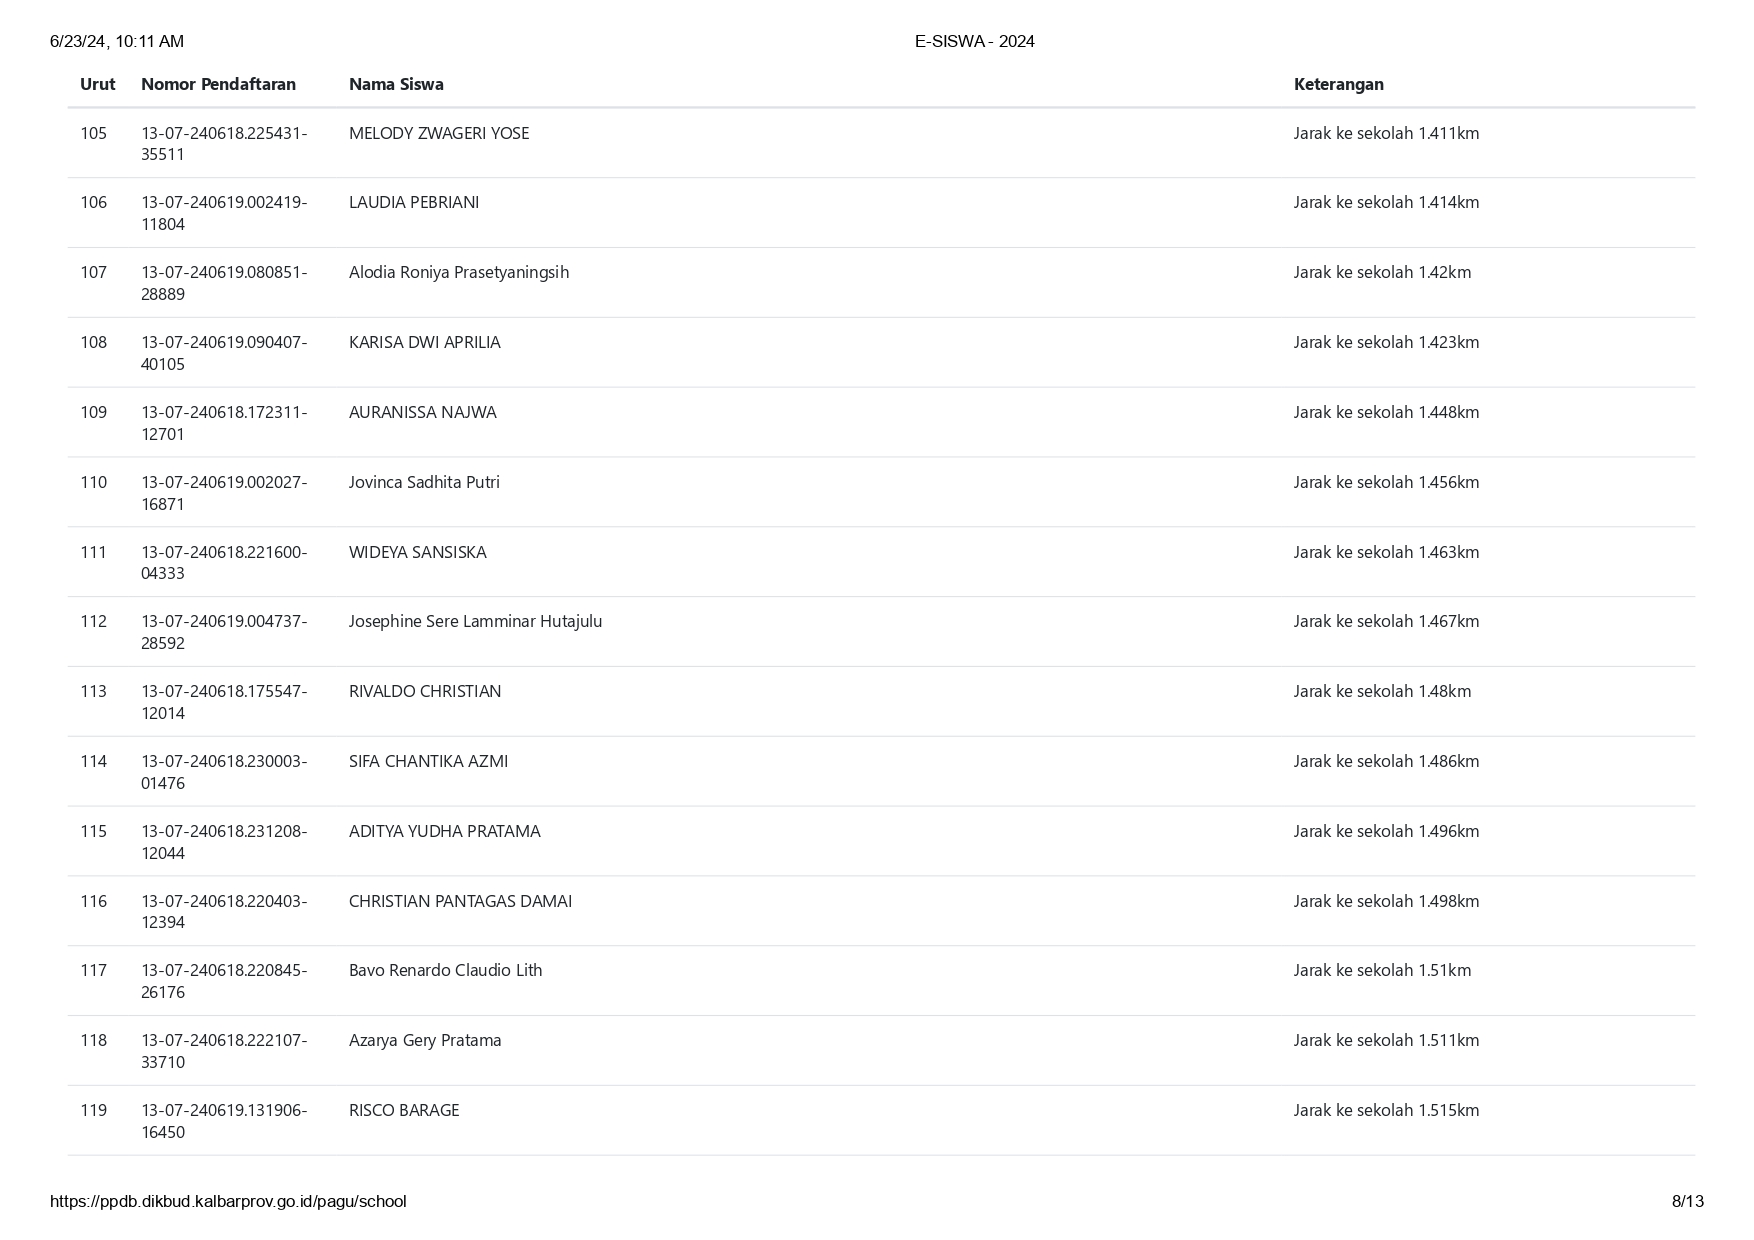Click order number 116

coord(93,901)
